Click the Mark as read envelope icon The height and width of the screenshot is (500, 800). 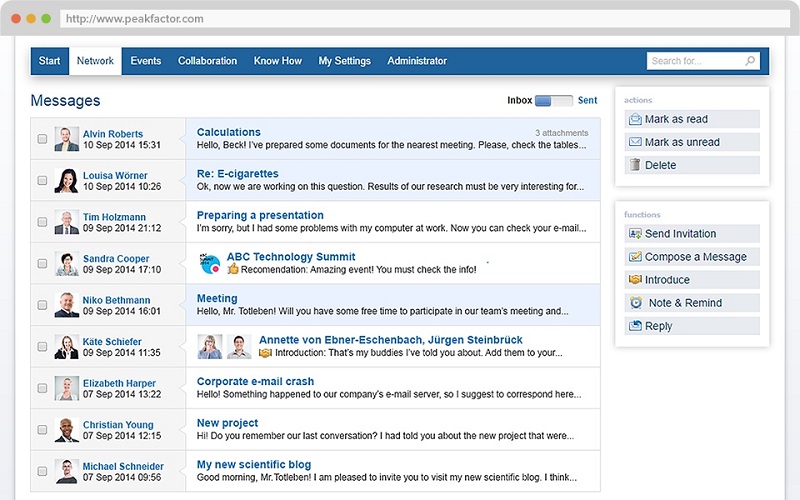pos(635,119)
